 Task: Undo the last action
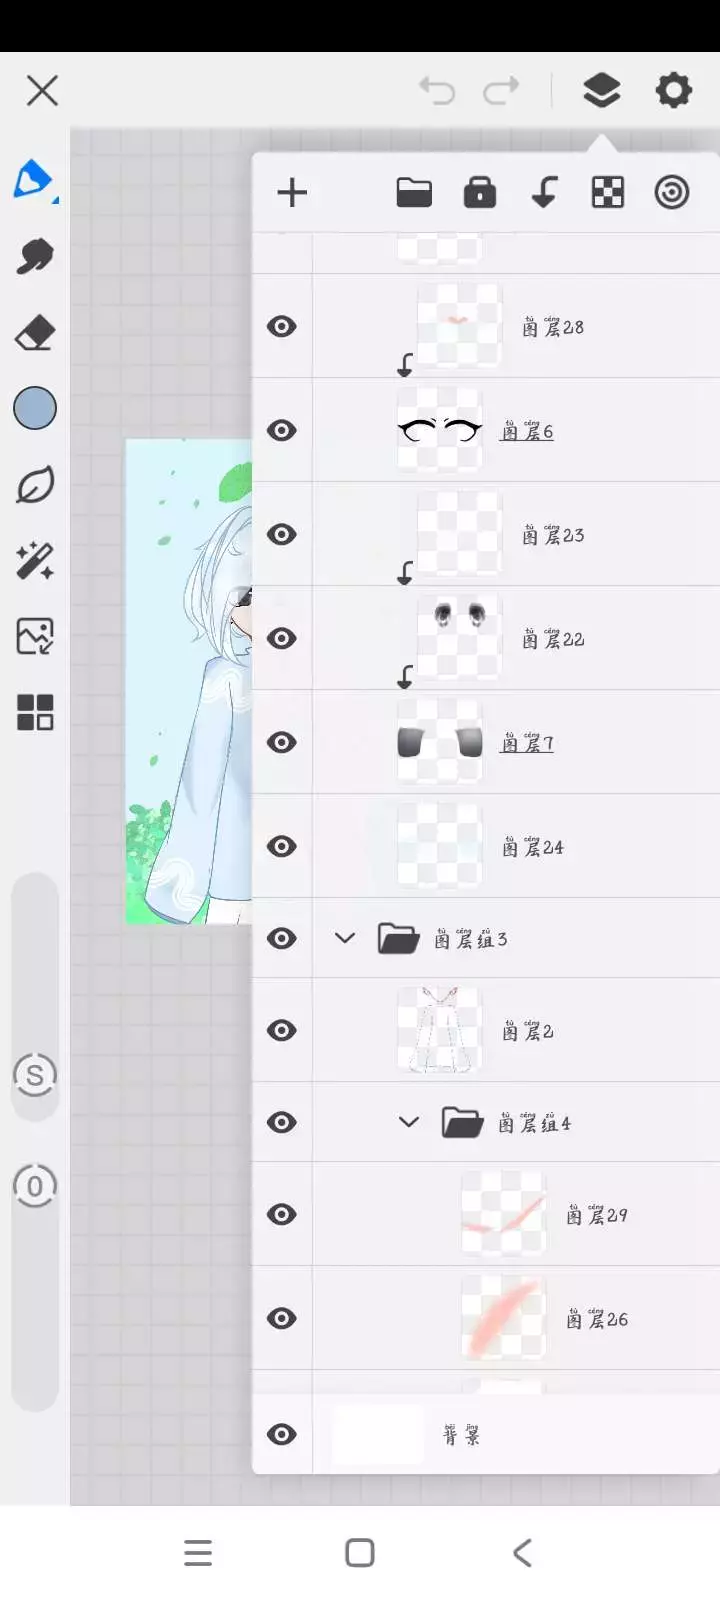point(437,91)
